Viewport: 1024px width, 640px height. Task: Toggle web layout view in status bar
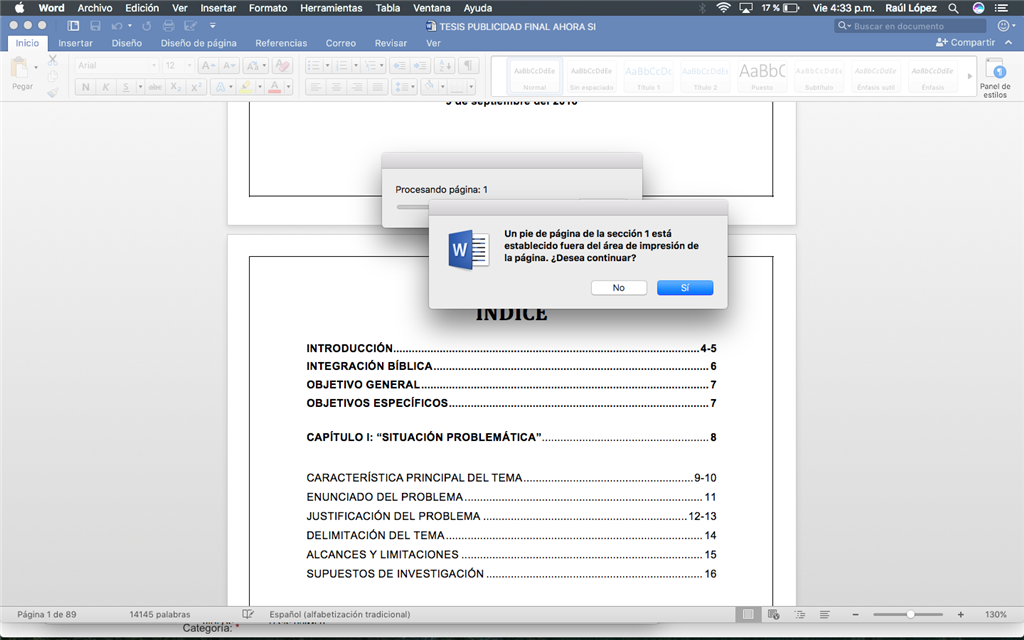pyautogui.click(x=774, y=615)
